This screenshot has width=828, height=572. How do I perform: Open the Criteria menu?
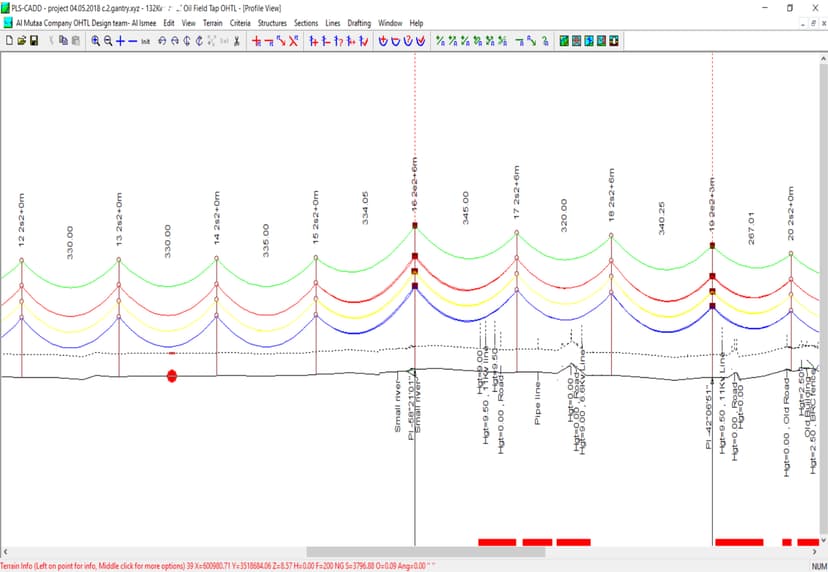point(240,22)
